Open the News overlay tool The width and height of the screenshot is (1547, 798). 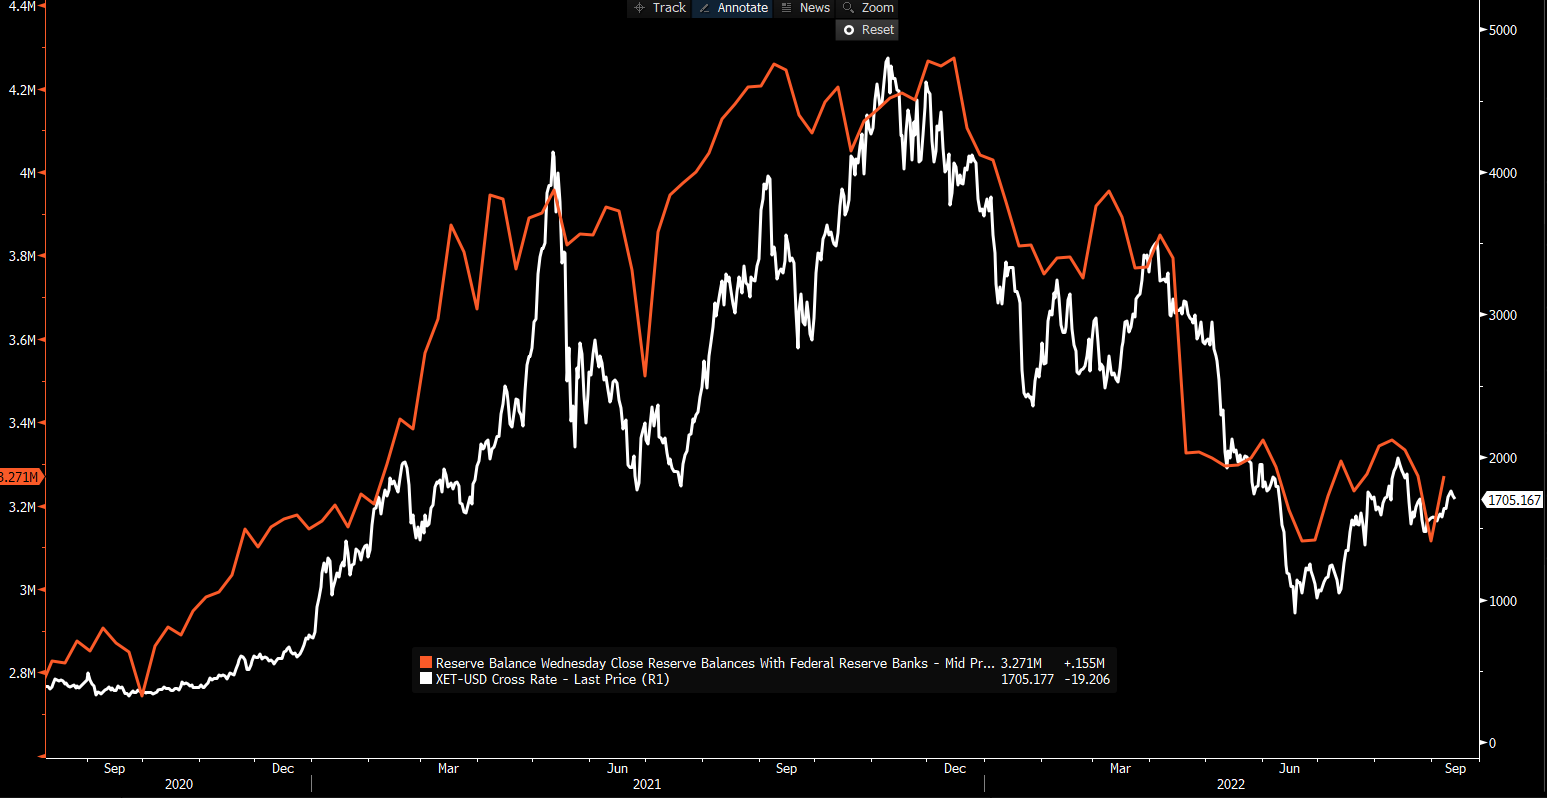805,8
